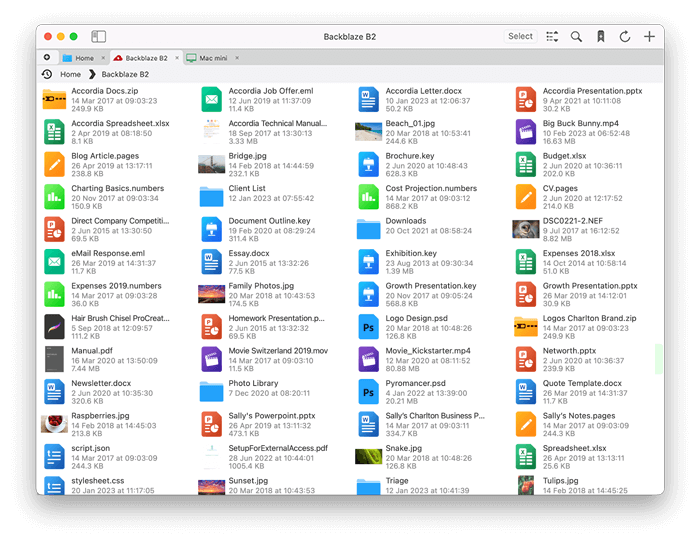Click the Select button
The image size is (700, 542).
click(x=520, y=36)
